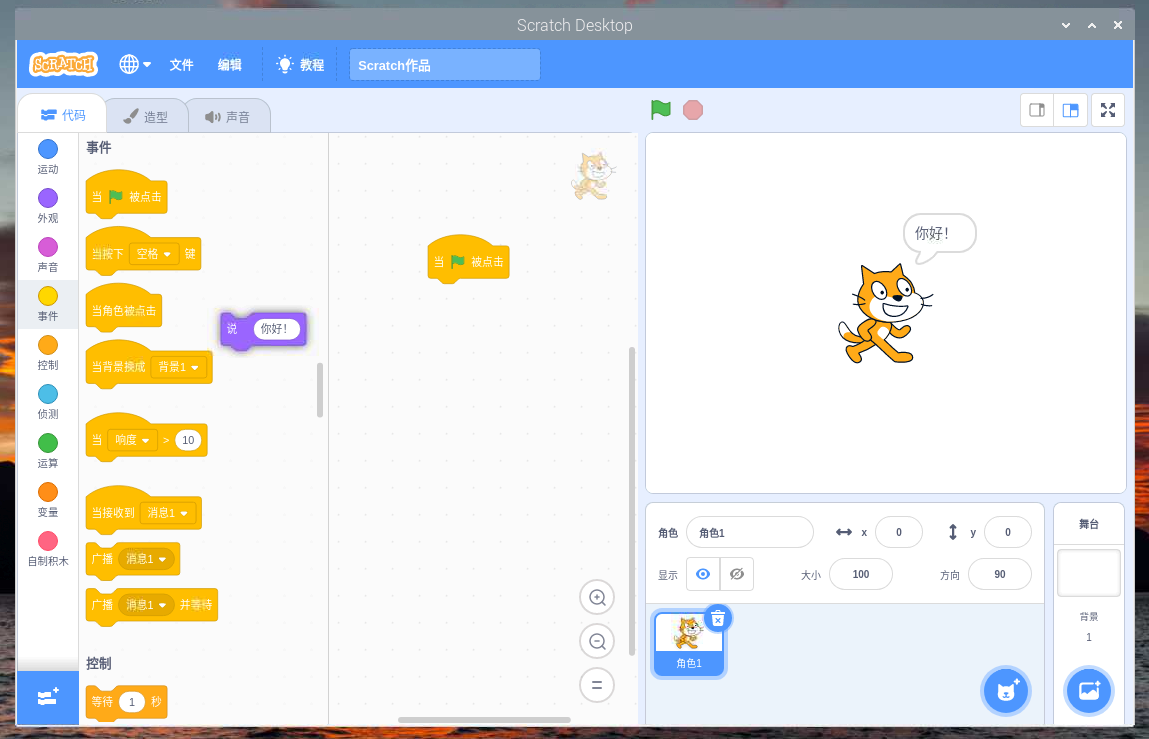Screen dimensions: 1149x739
Task: Click the choose a backdrop button
Action: (1089, 691)
